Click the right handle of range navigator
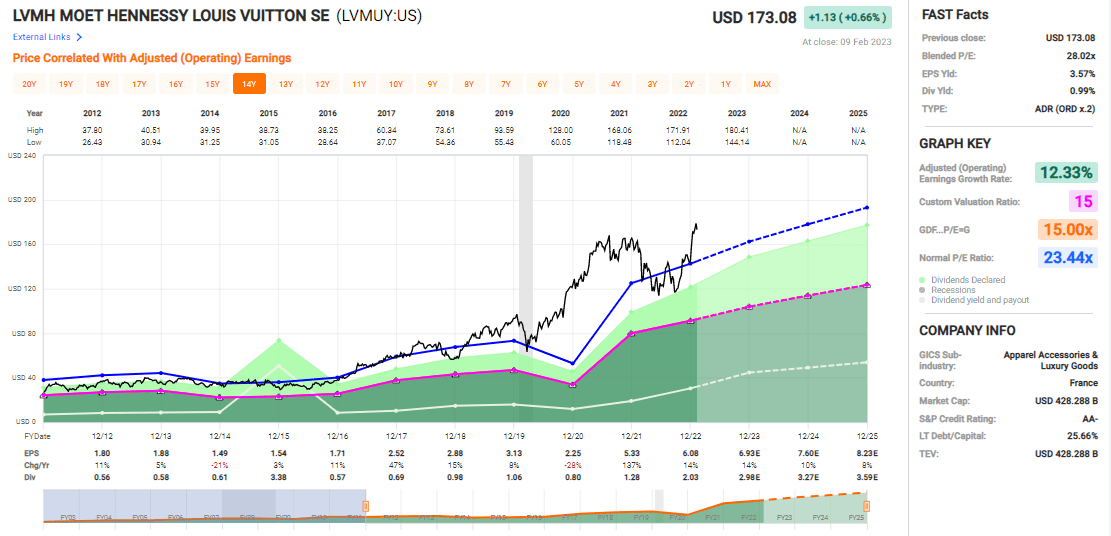 [x=866, y=506]
